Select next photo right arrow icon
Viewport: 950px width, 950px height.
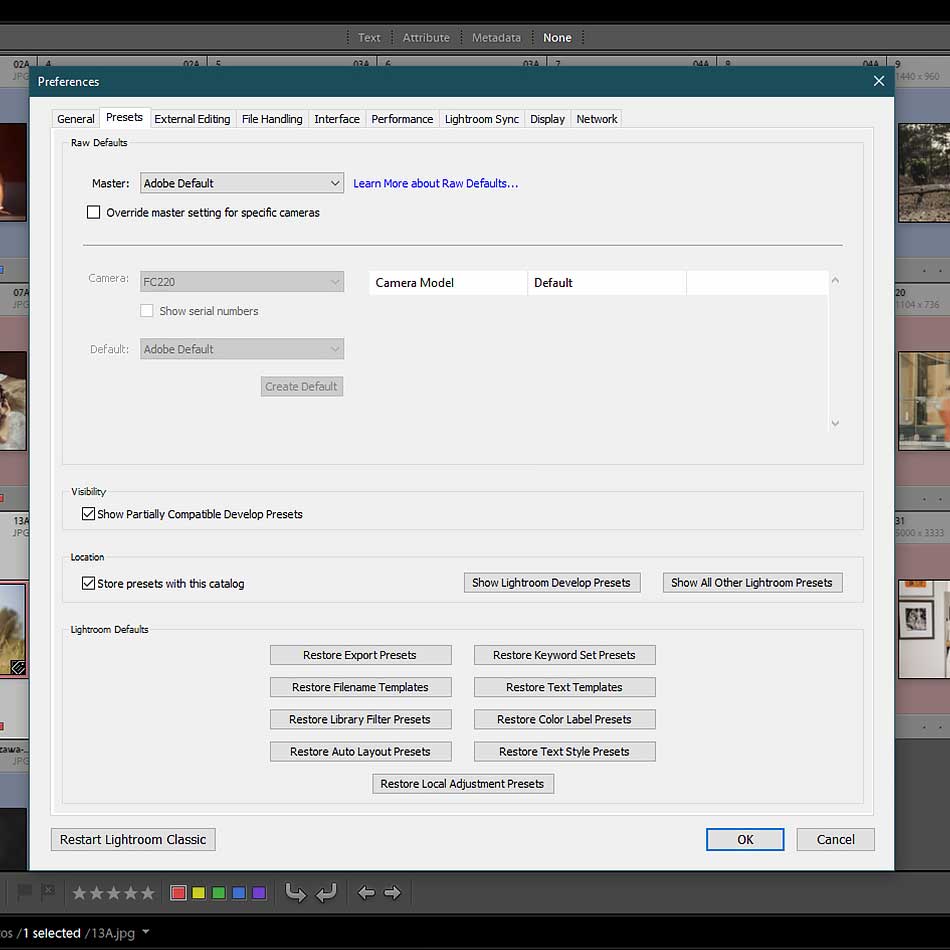point(393,892)
